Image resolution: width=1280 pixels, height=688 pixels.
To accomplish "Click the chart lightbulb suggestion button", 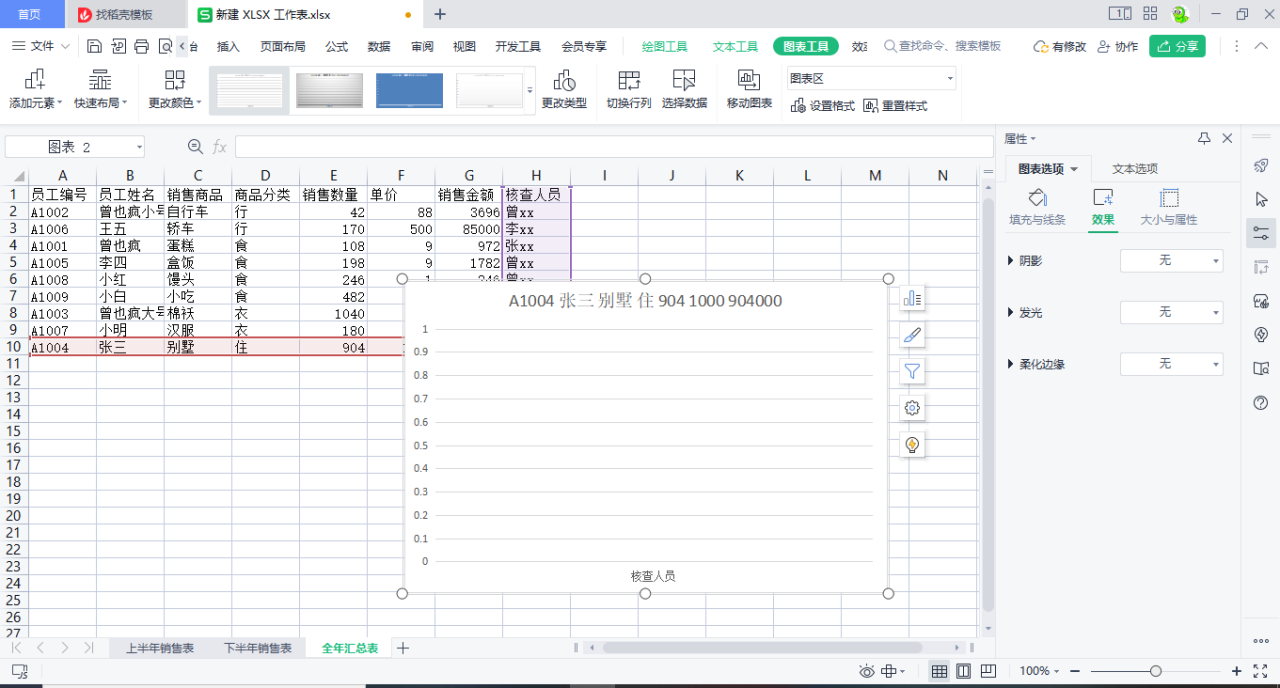I will pos(912,445).
